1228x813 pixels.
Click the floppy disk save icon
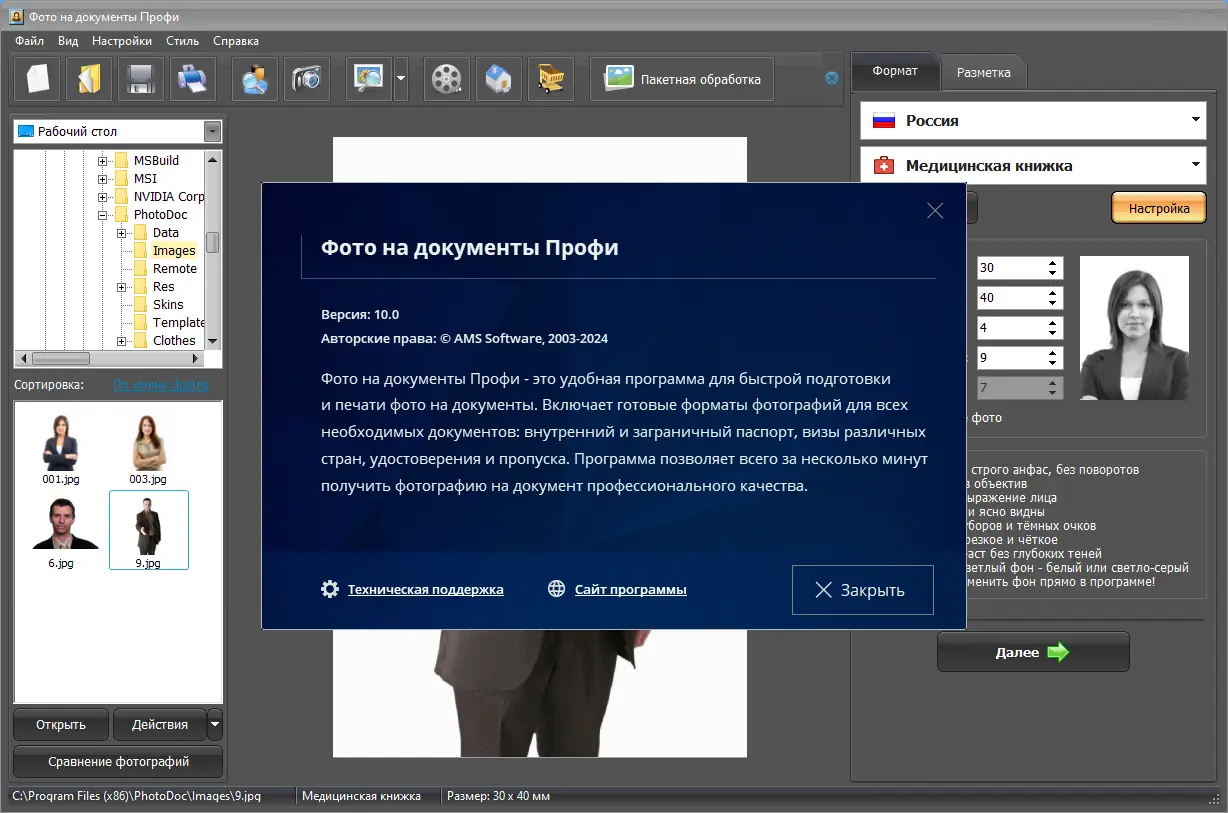coord(141,79)
